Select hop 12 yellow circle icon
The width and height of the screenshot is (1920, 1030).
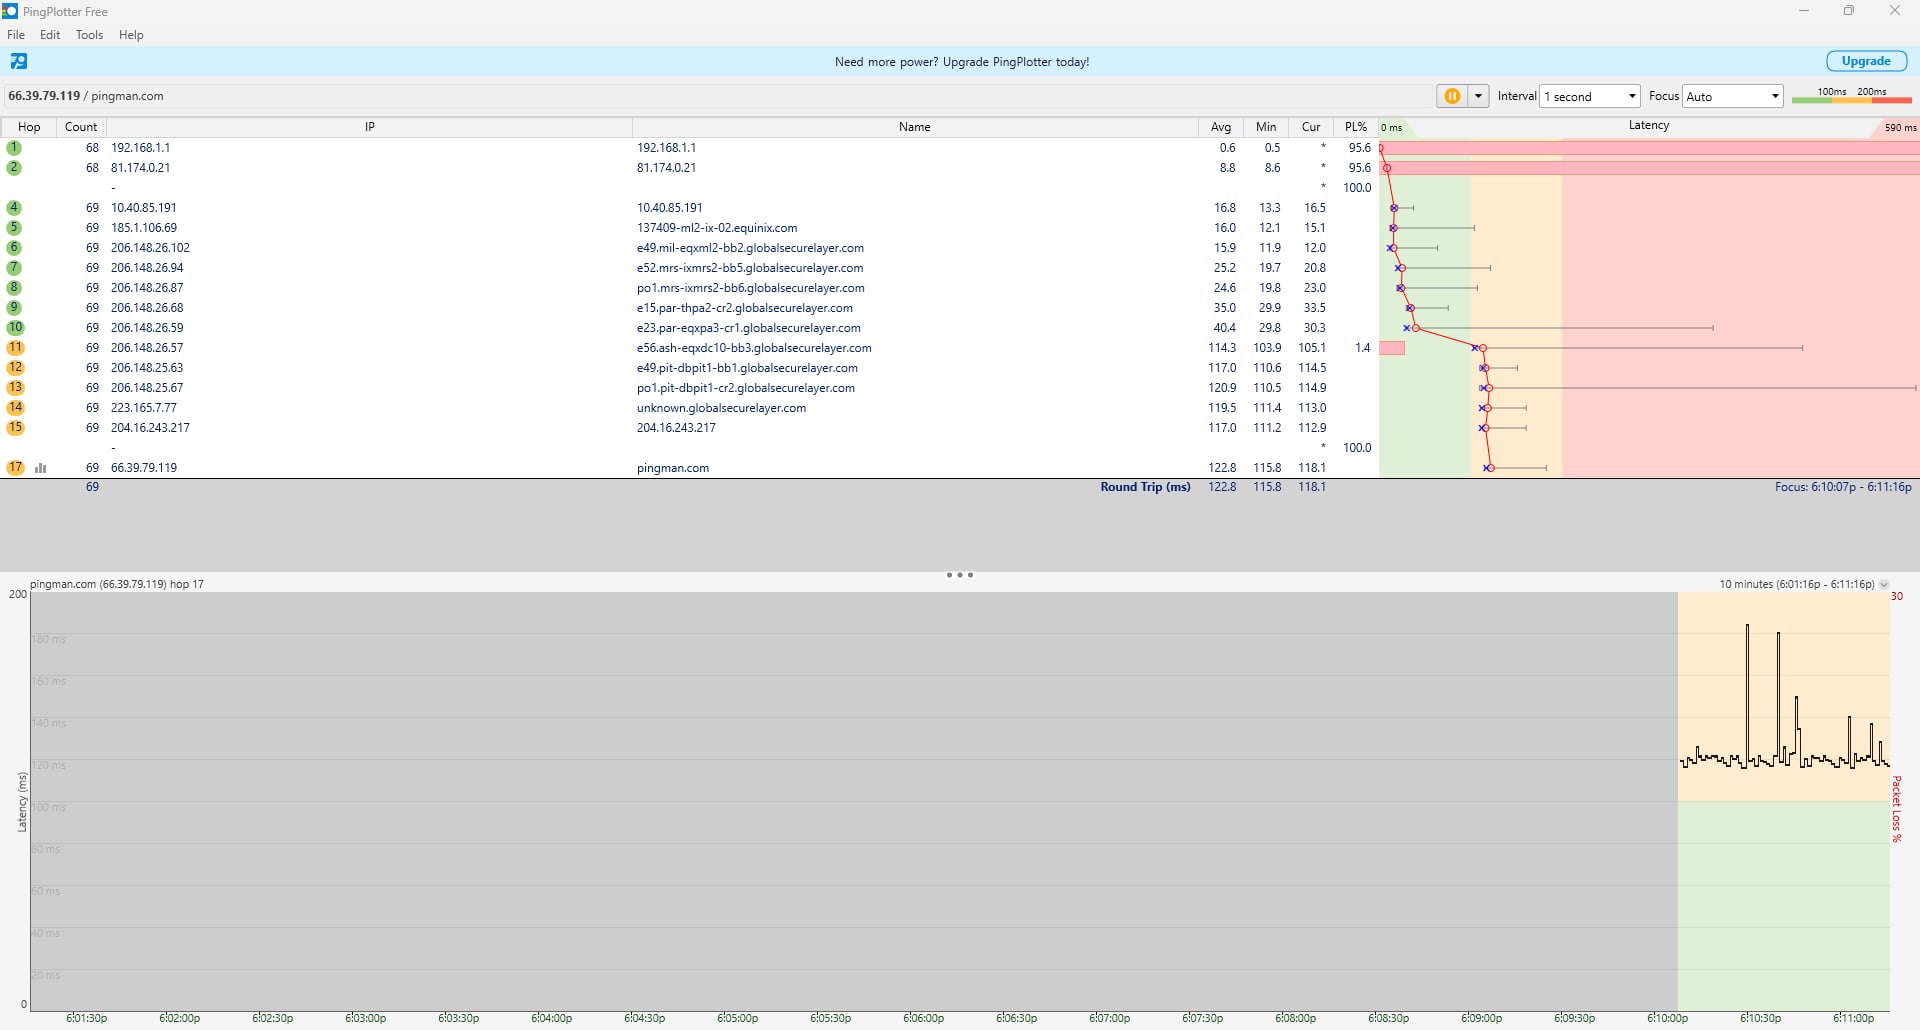(x=15, y=368)
